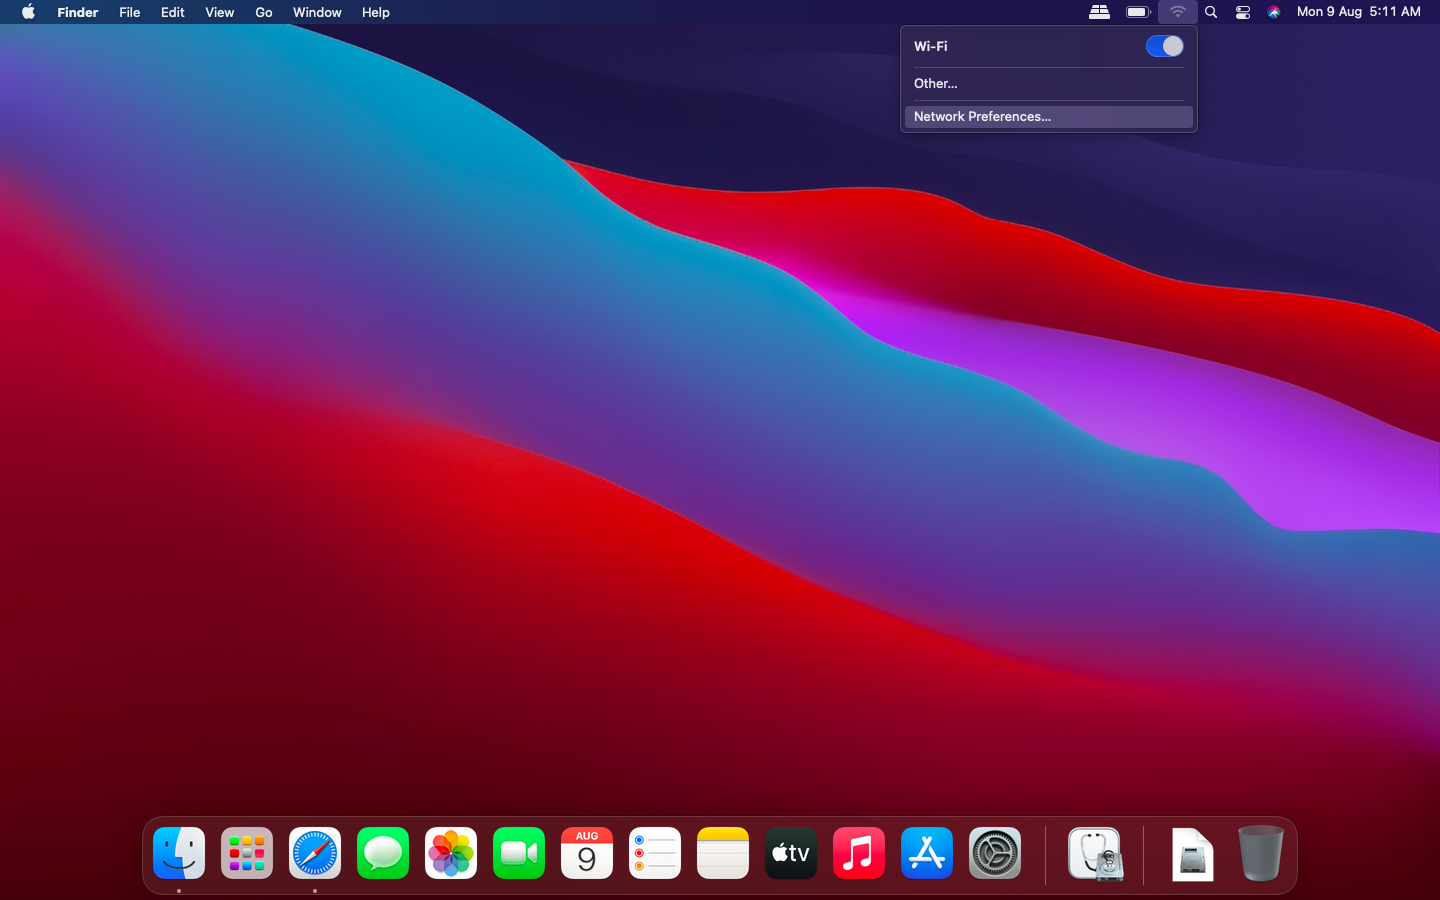
Task: Open Photos app from Dock
Action: (x=451, y=854)
